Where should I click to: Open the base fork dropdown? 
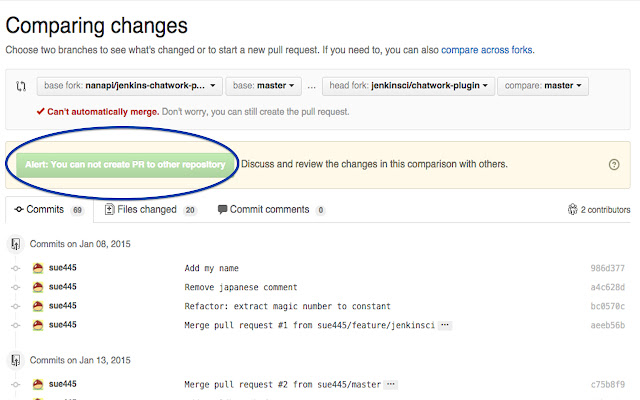point(129,86)
